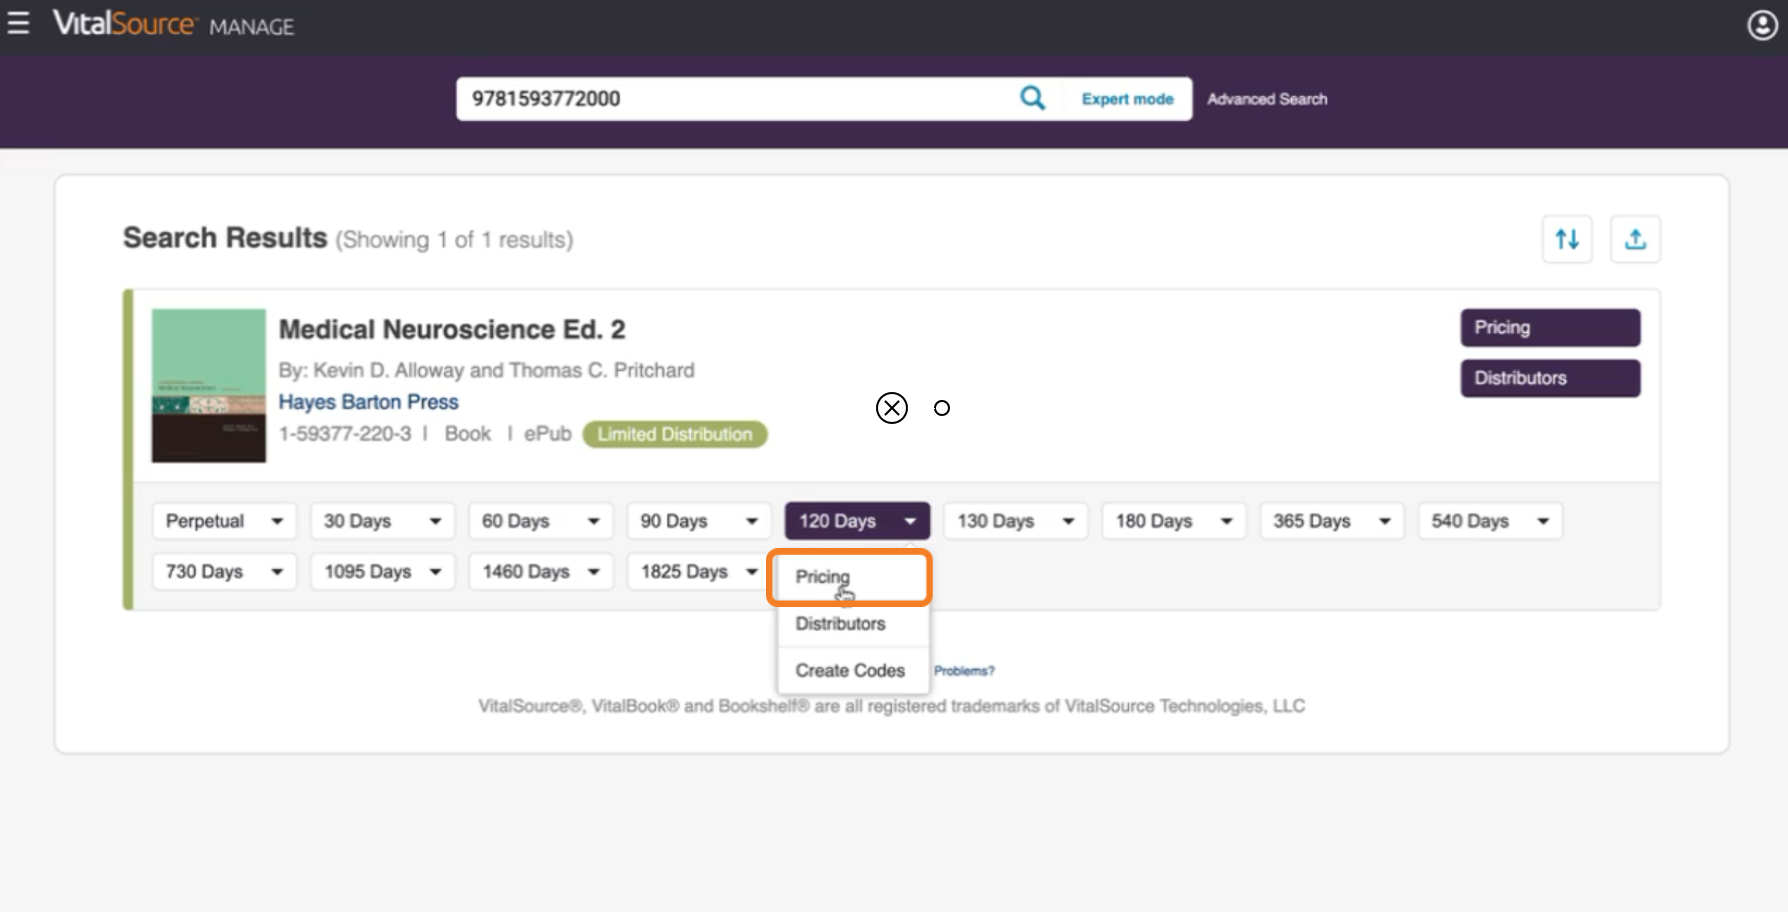Click the Problems? link
This screenshot has height=912, width=1788.
click(x=964, y=671)
